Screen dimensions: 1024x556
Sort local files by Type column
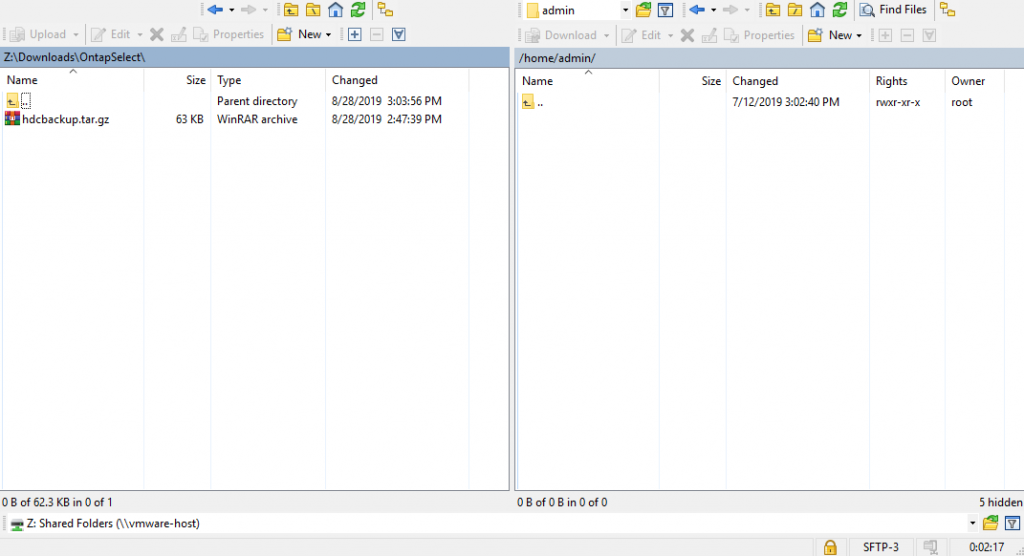tap(268, 80)
